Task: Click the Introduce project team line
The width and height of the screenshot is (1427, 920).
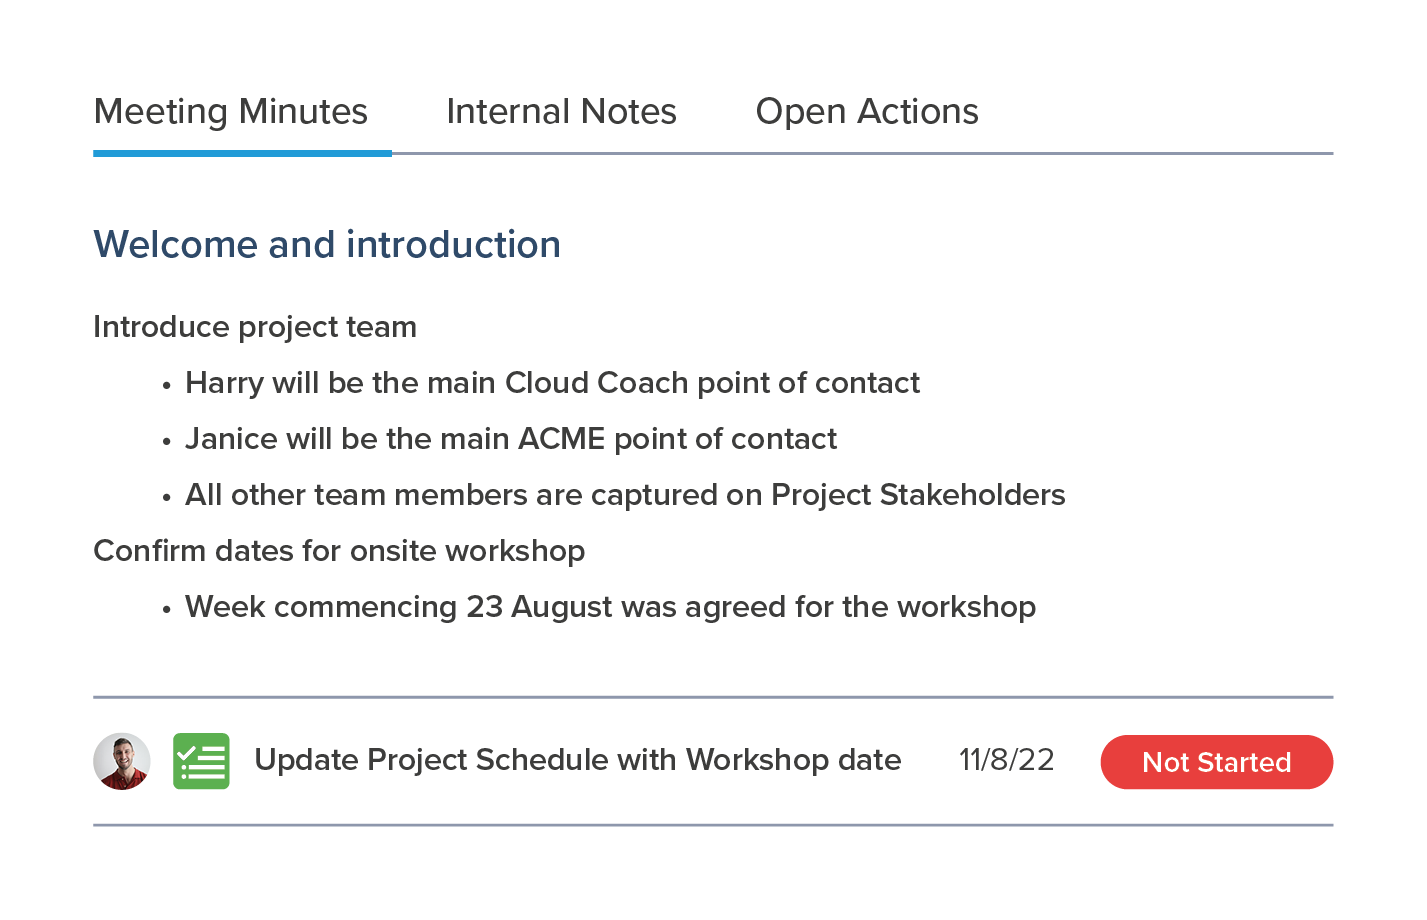Action: tap(255, 327)
